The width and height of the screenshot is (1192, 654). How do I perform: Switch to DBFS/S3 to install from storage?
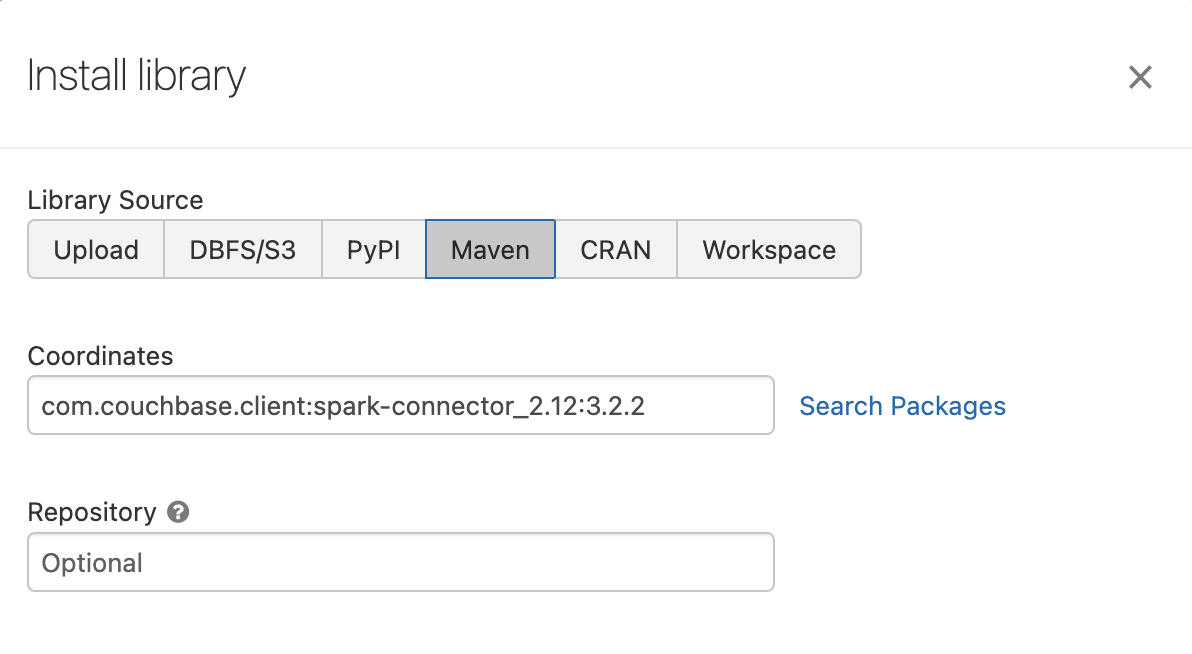242,249
